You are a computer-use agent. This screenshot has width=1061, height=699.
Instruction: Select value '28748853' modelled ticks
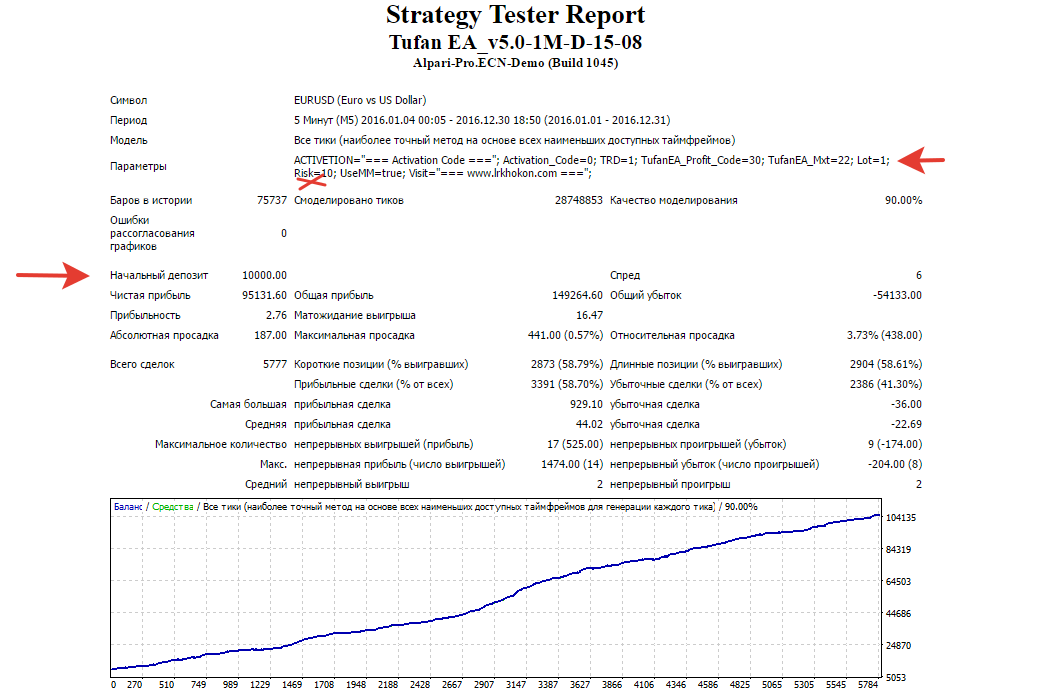[x=579, y=200]
